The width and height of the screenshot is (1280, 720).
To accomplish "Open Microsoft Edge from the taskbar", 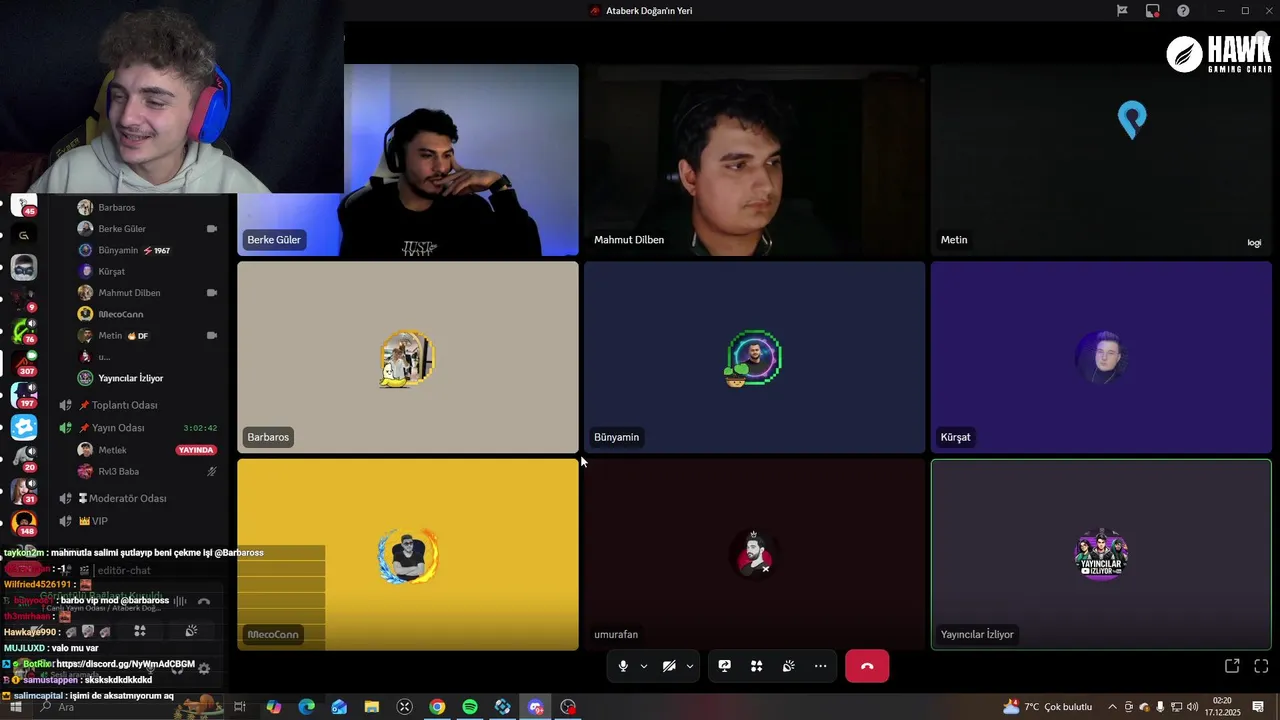I will tap(306, 707).
